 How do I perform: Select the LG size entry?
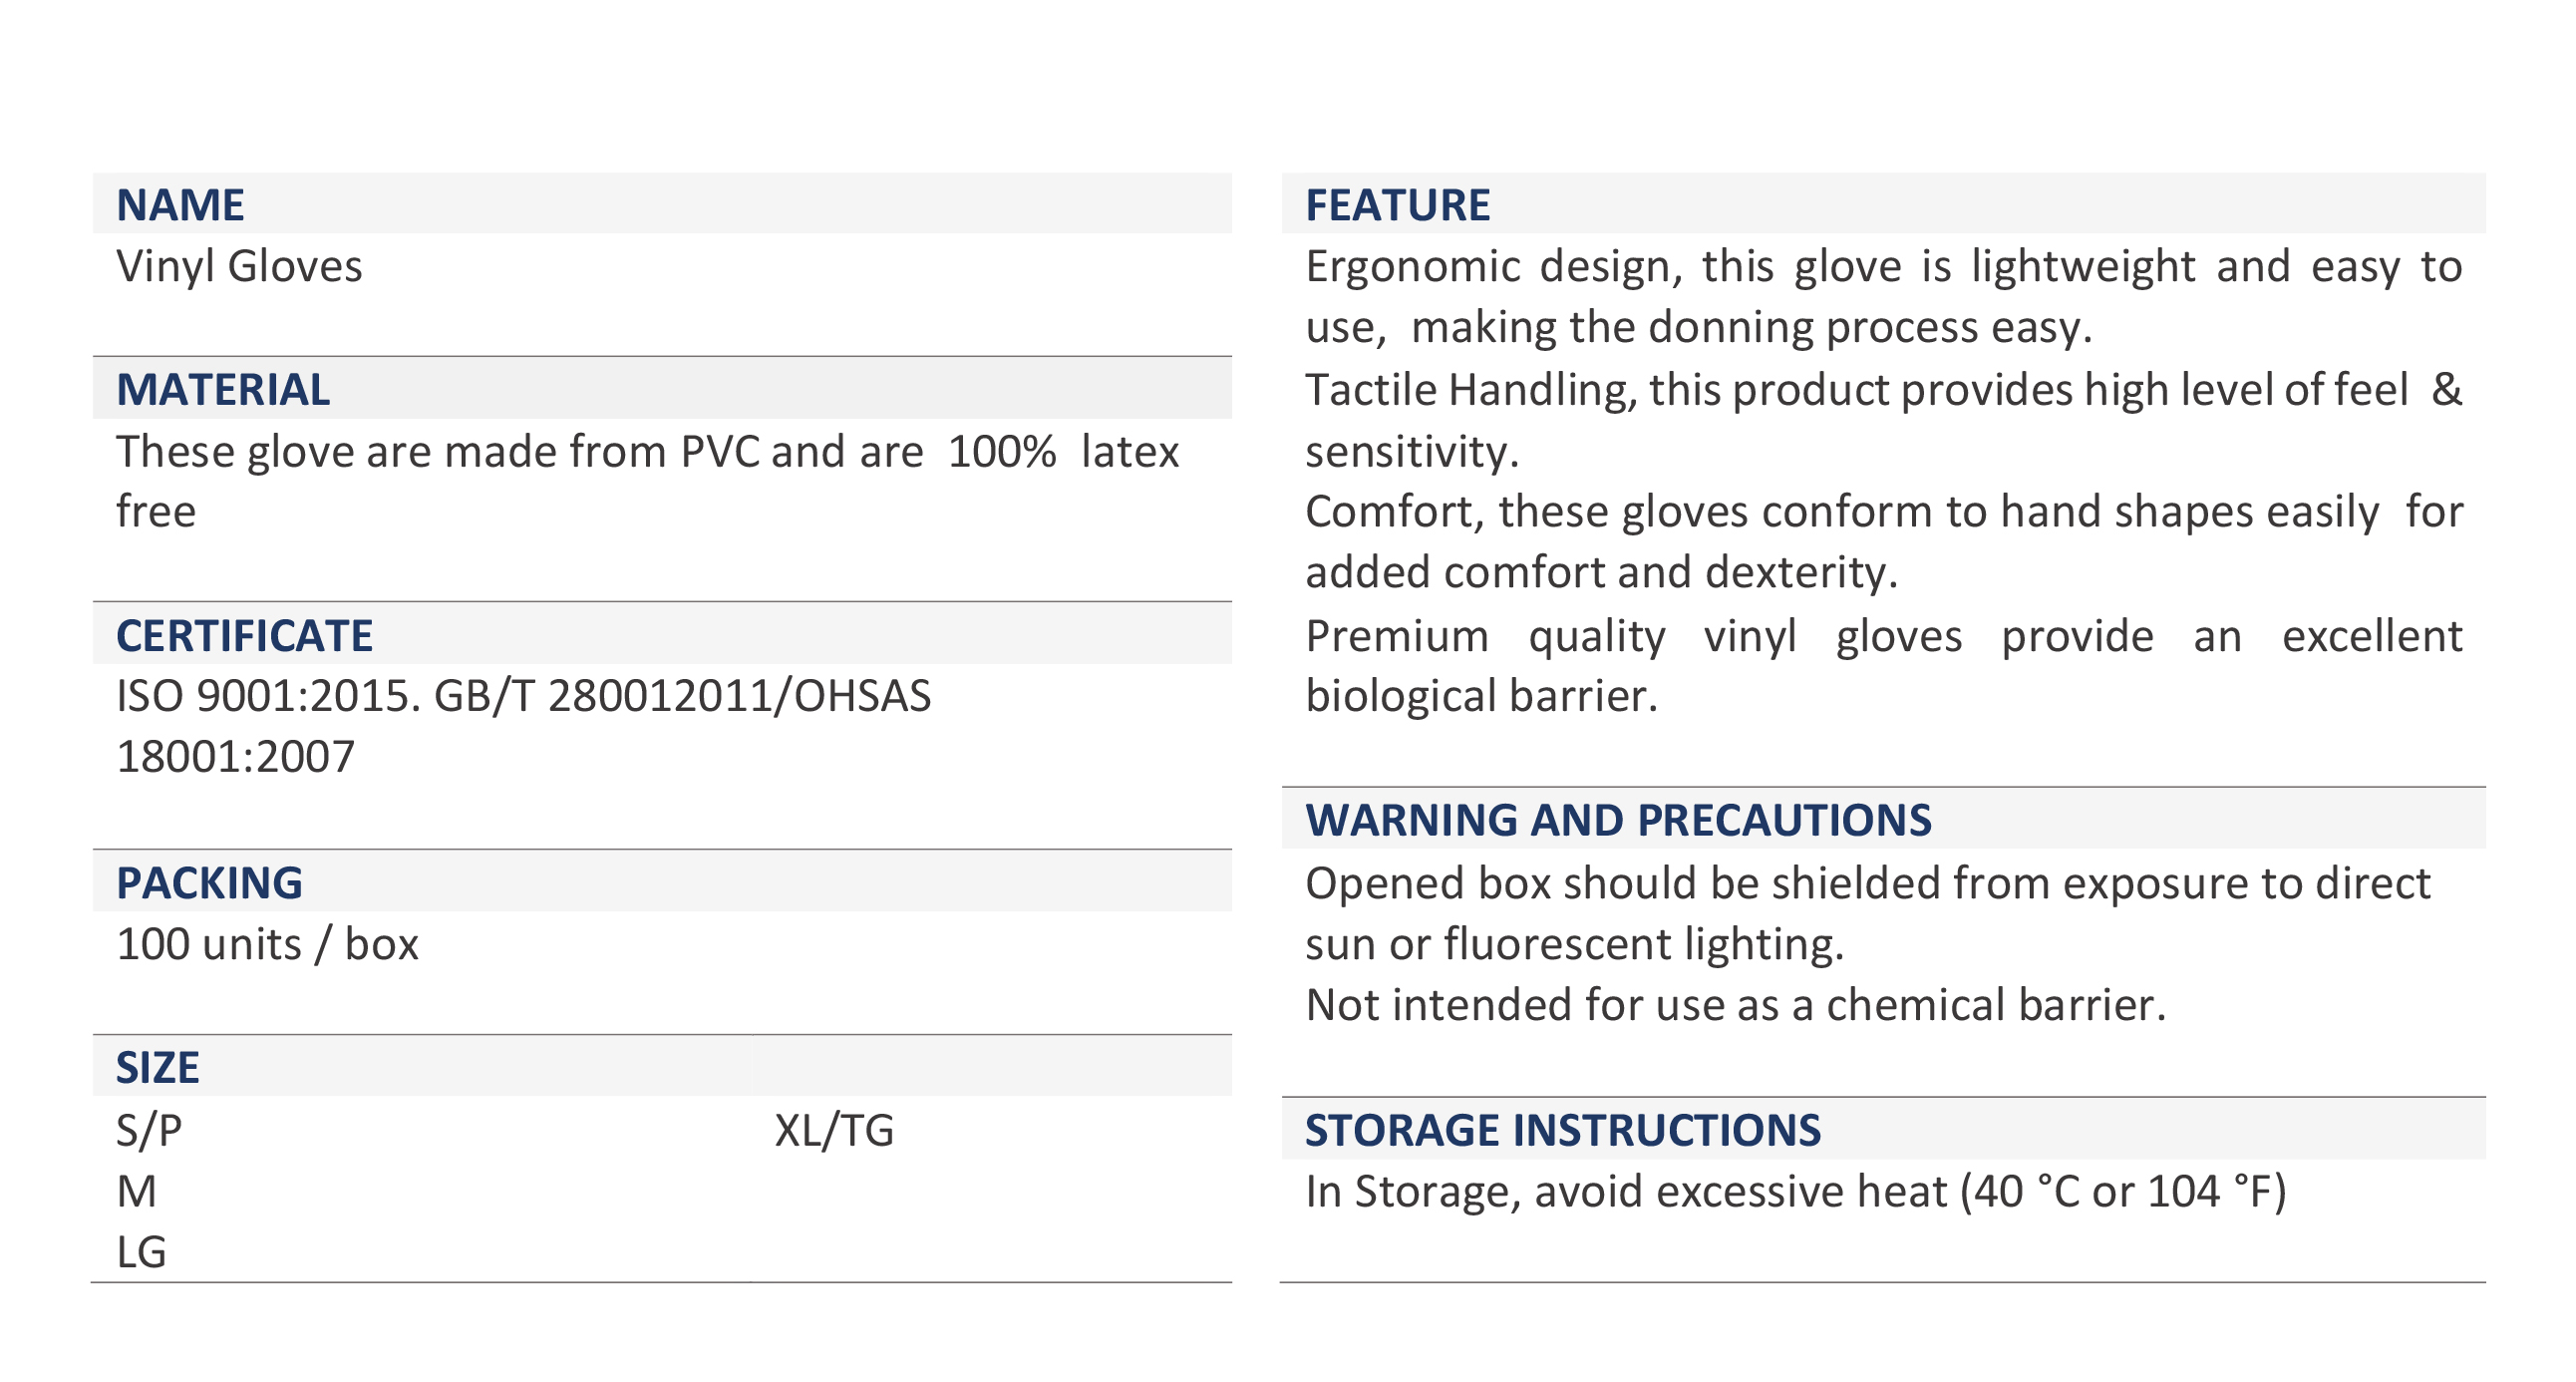(141, 1251)
